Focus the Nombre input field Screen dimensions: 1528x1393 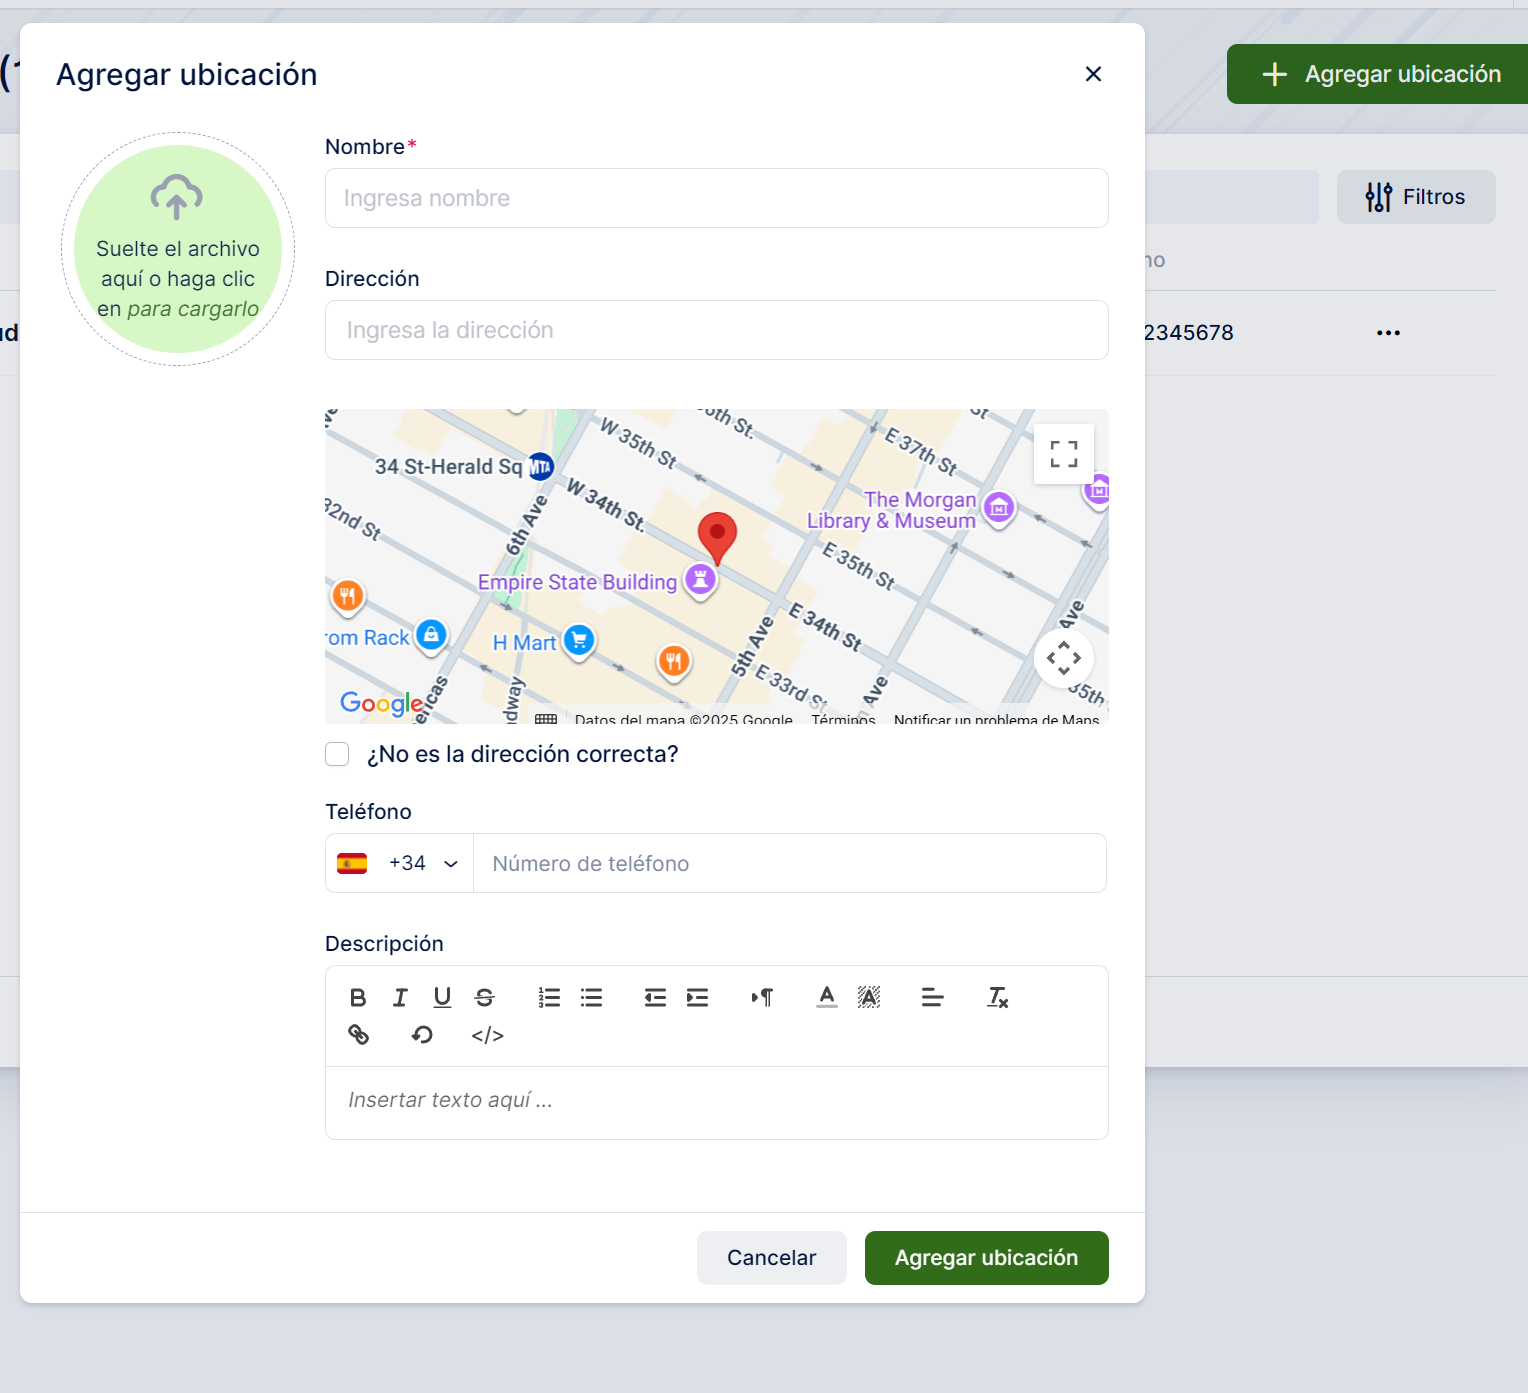tap(716, 198)
